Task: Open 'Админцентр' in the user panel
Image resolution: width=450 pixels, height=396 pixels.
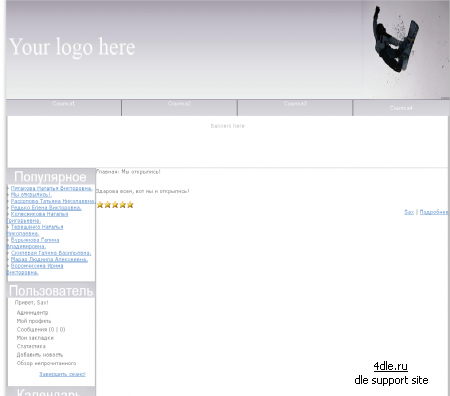Action: pos(32,313)
